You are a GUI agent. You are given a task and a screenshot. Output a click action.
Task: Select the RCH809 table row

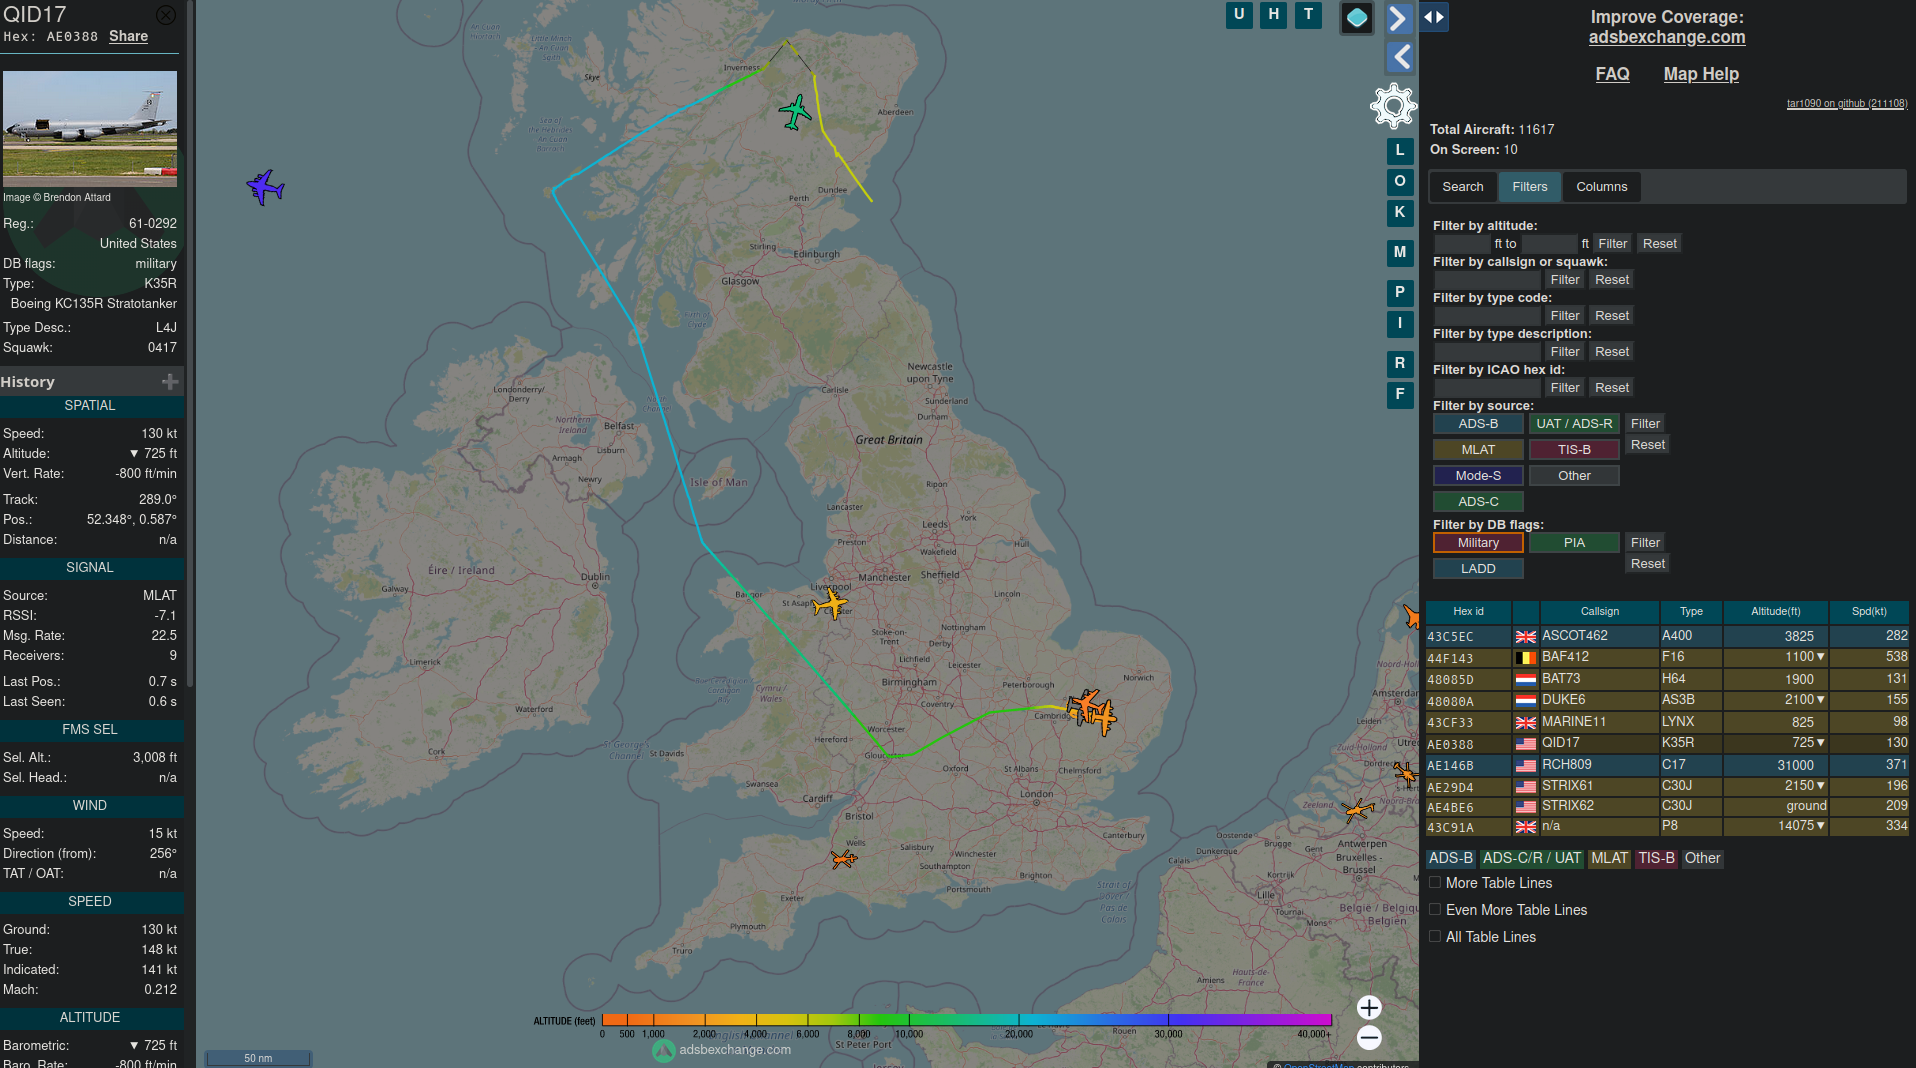point(1667,765)
